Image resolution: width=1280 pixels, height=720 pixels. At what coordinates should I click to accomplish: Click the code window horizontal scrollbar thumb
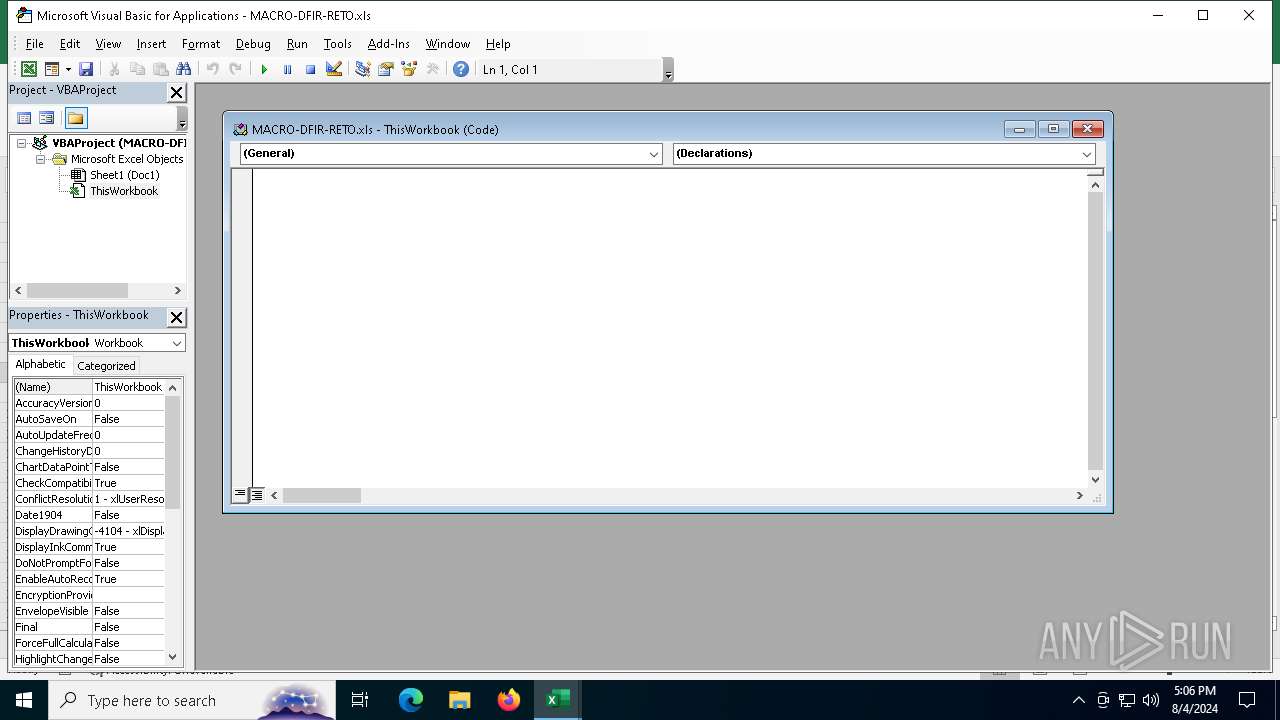321,495
